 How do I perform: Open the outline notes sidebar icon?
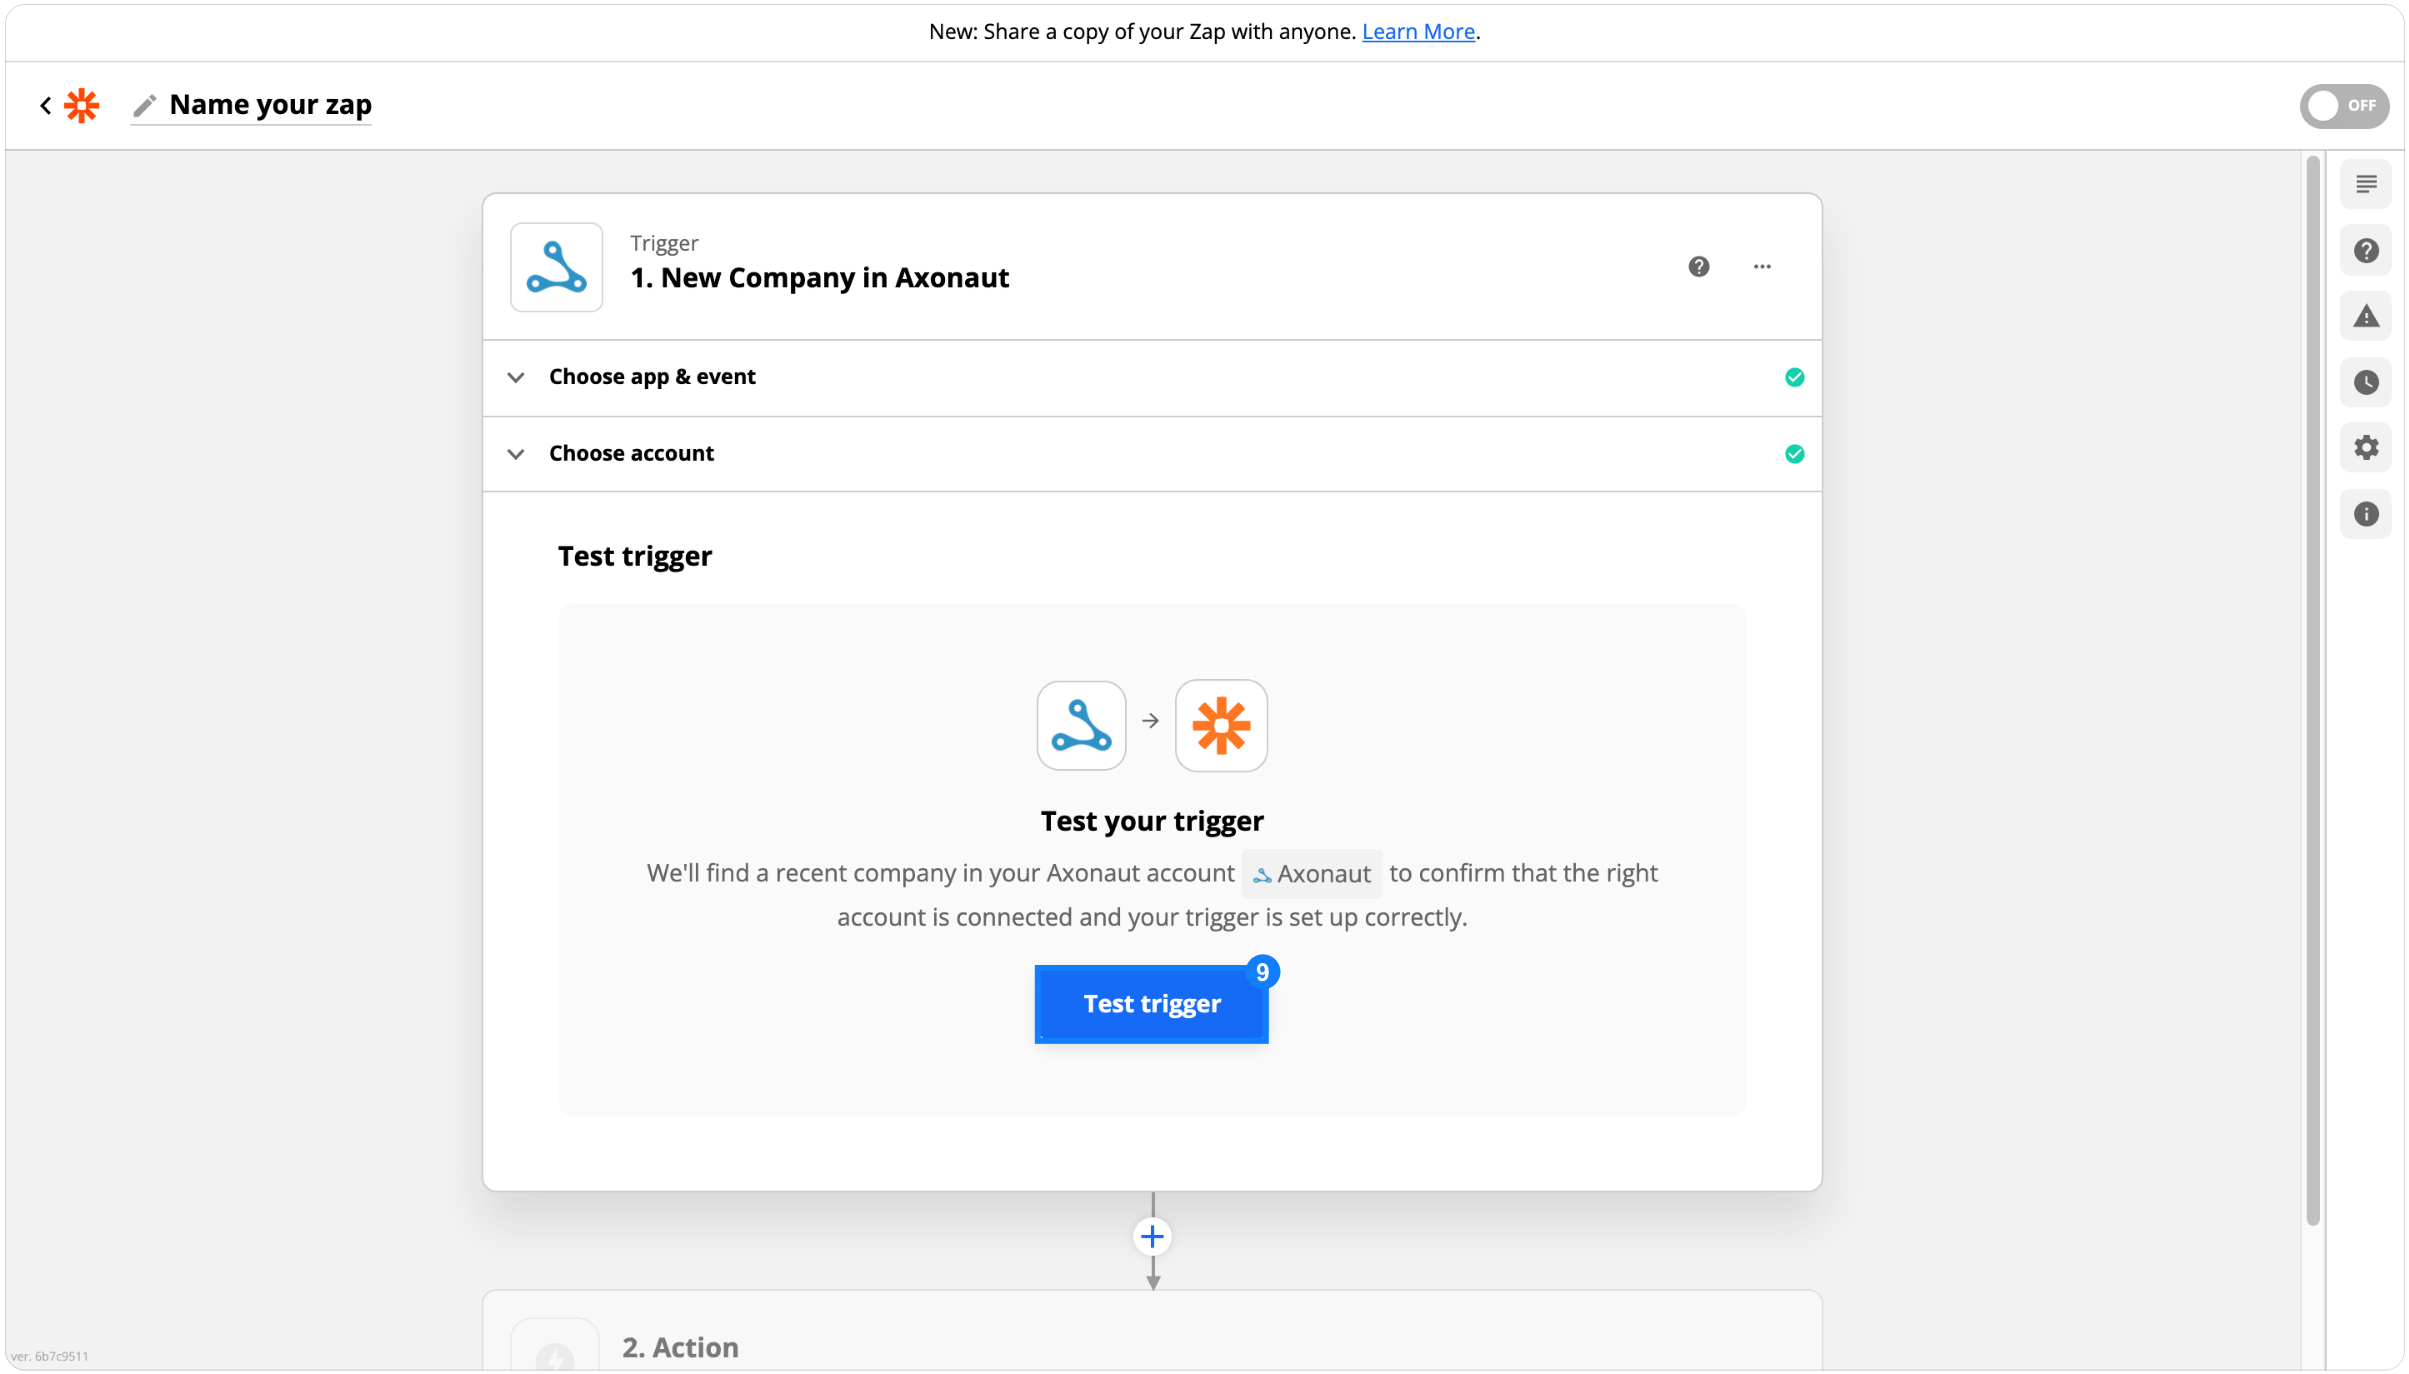pyautogui.click(x=2365, y=184)
